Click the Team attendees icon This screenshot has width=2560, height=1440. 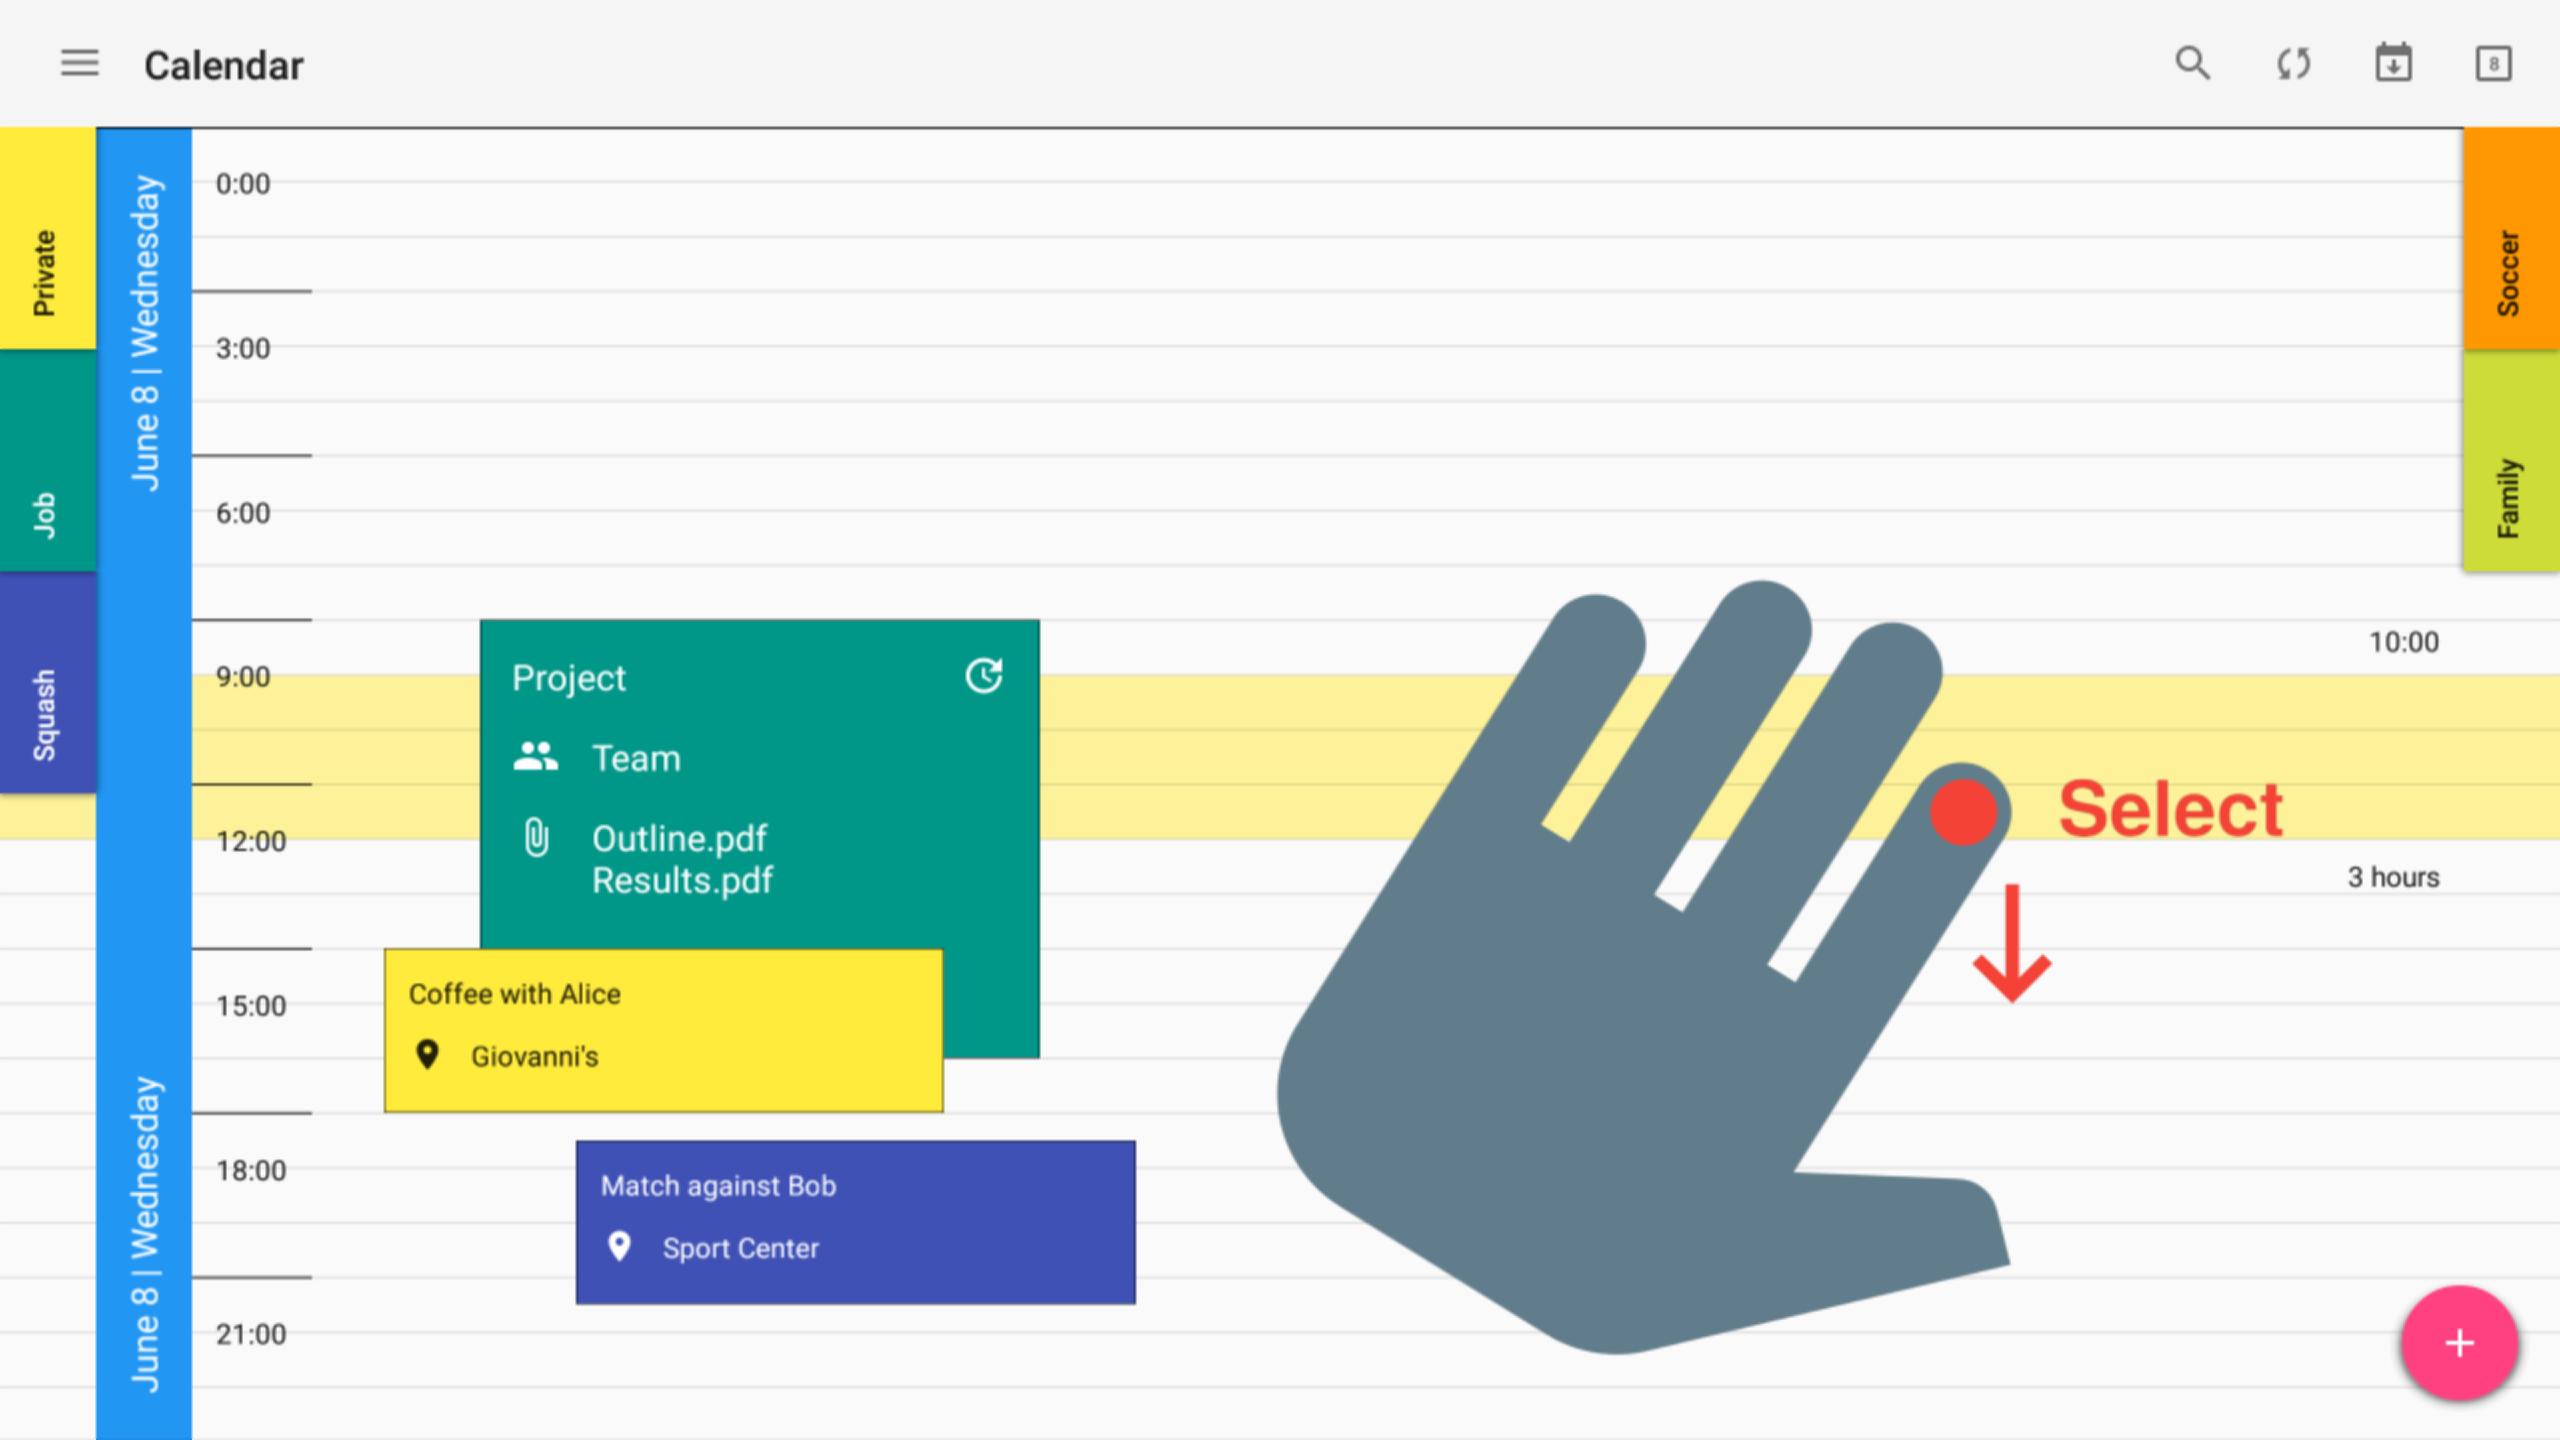(536, 757)
